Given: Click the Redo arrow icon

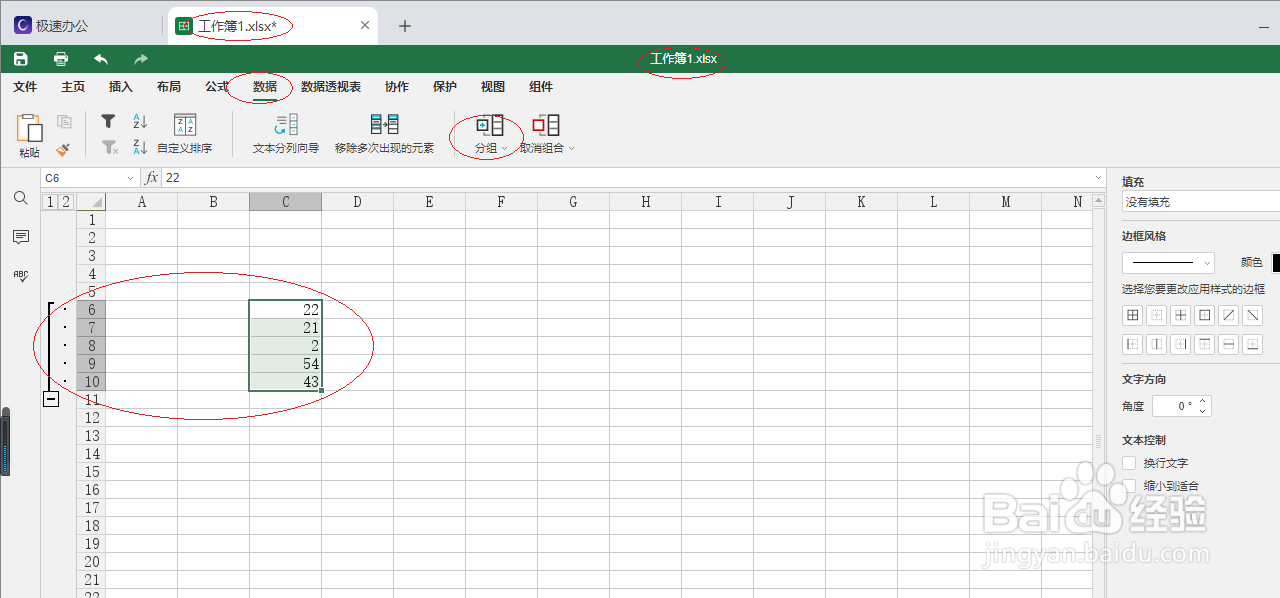Looking at the screenshot, I should (x=141, y=59).
